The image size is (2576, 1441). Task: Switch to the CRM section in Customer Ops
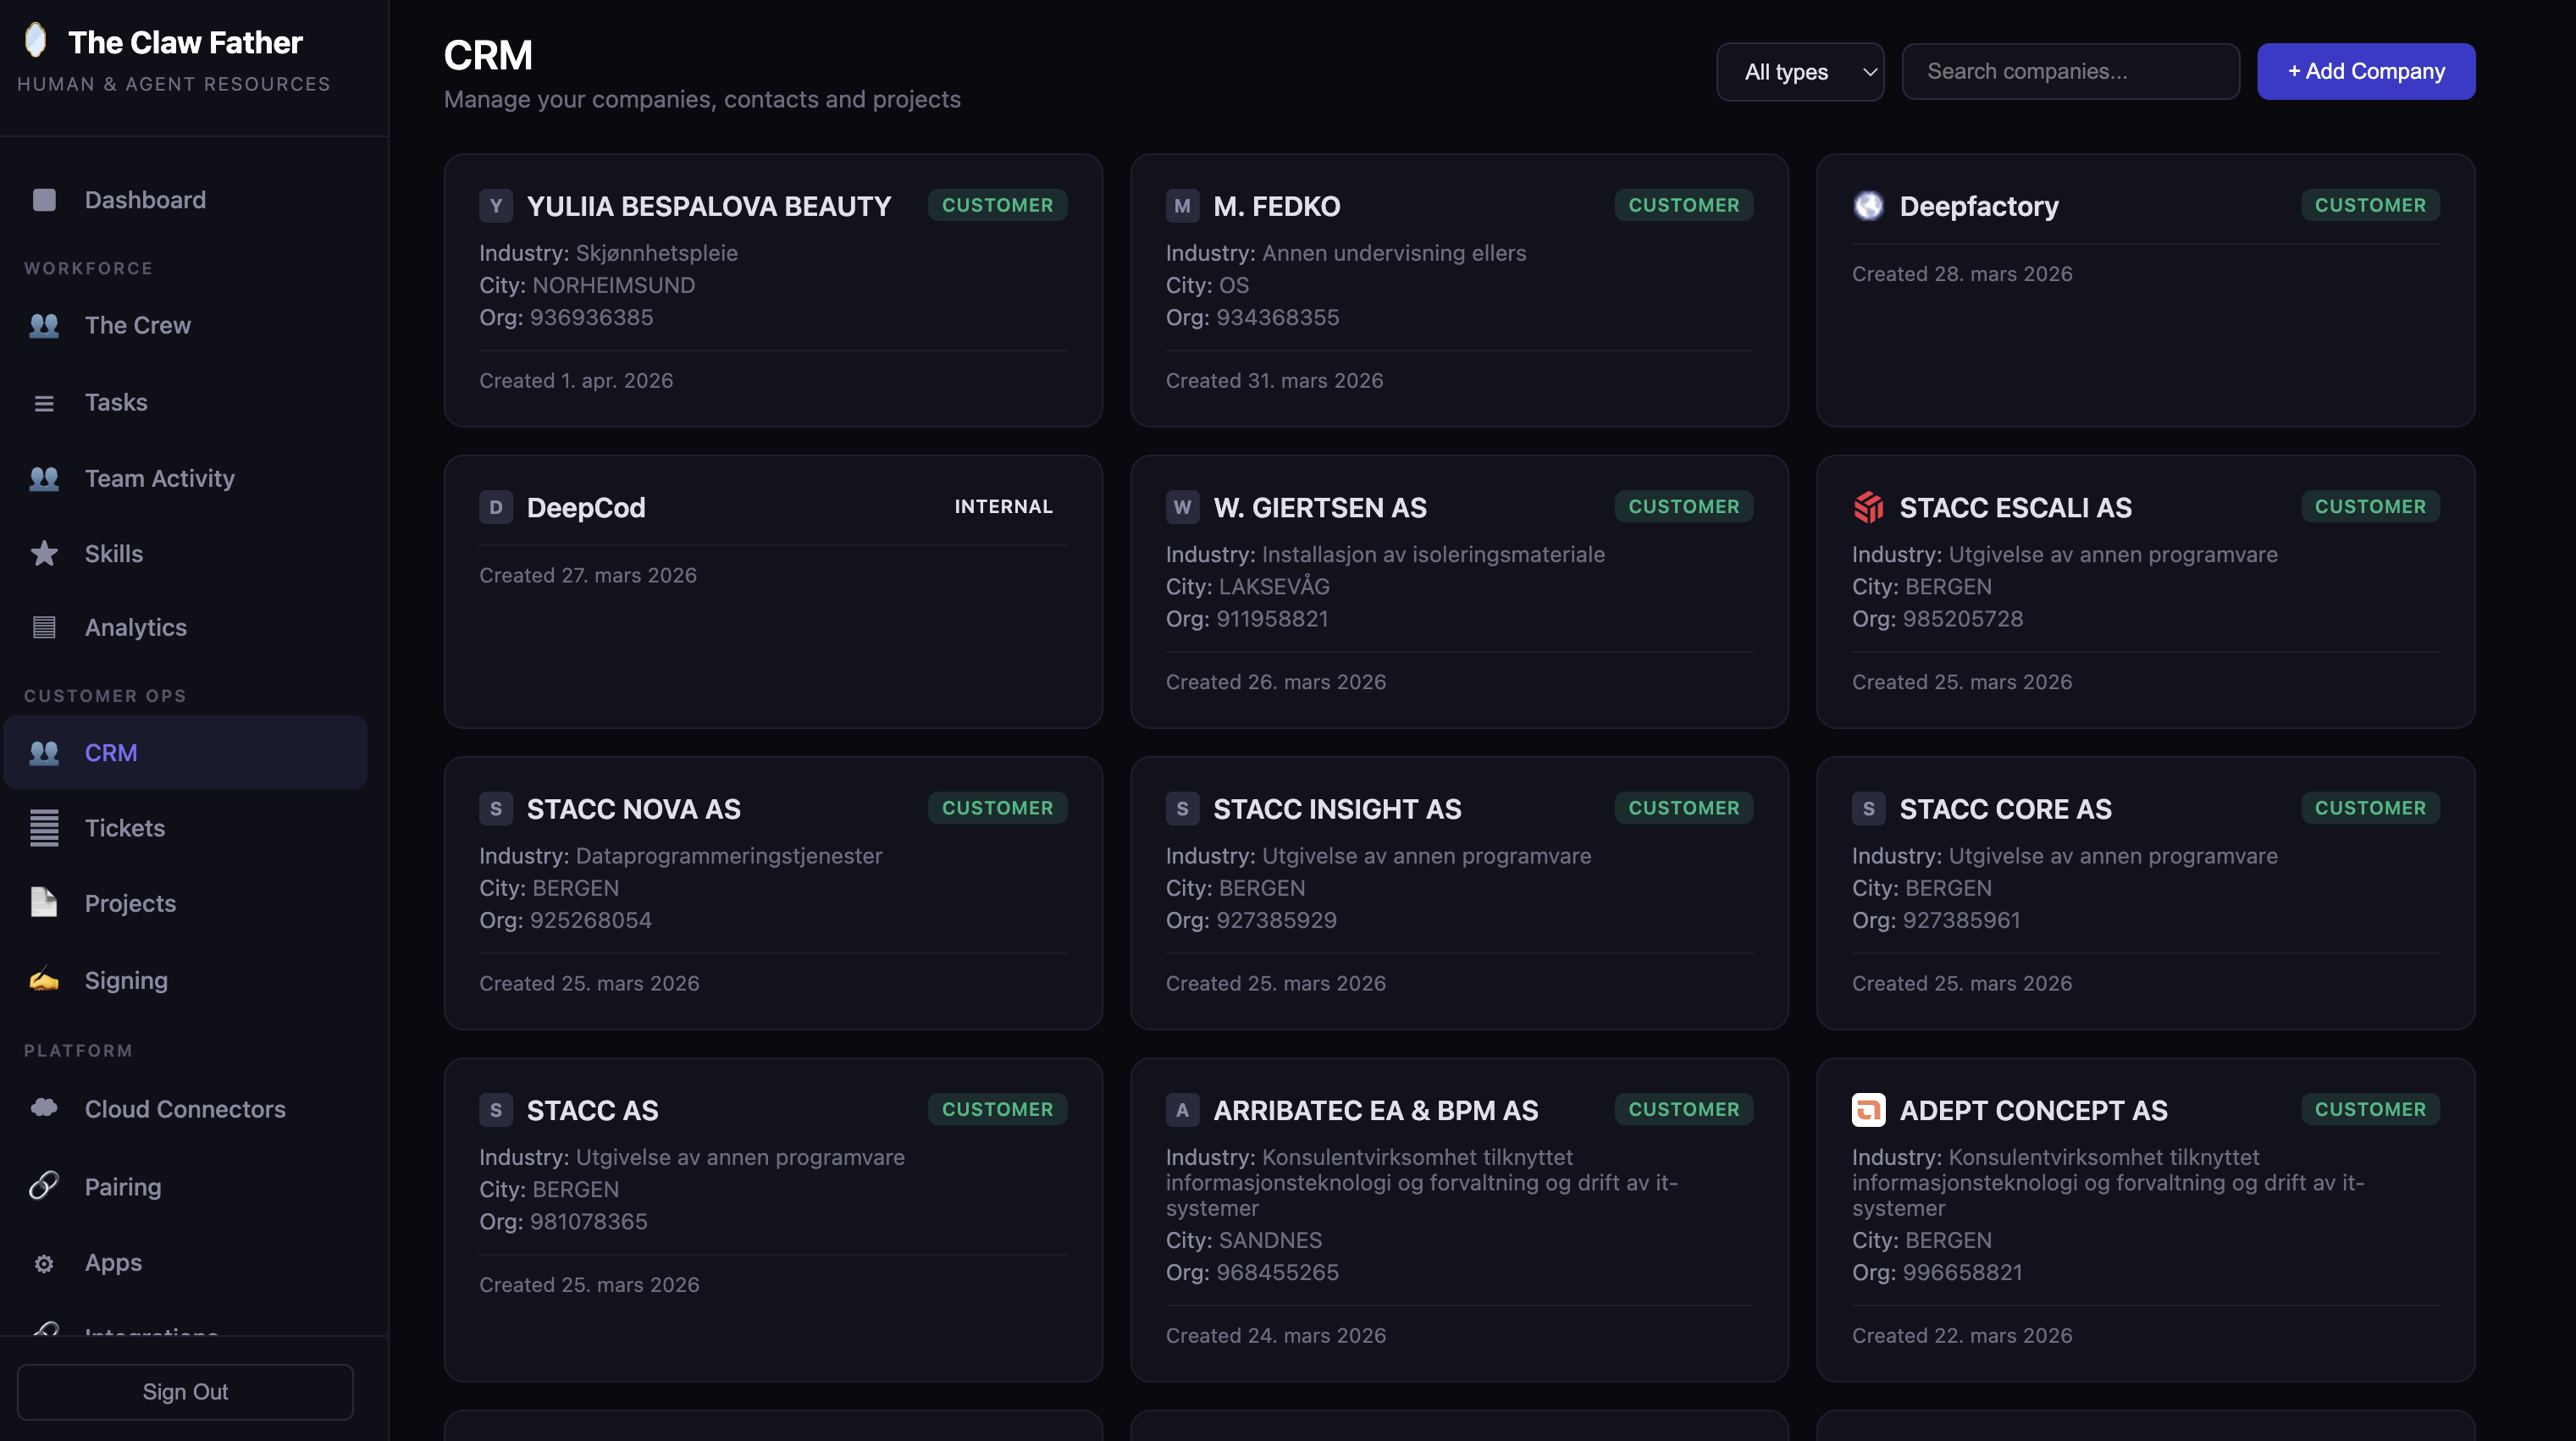(111, 752)
